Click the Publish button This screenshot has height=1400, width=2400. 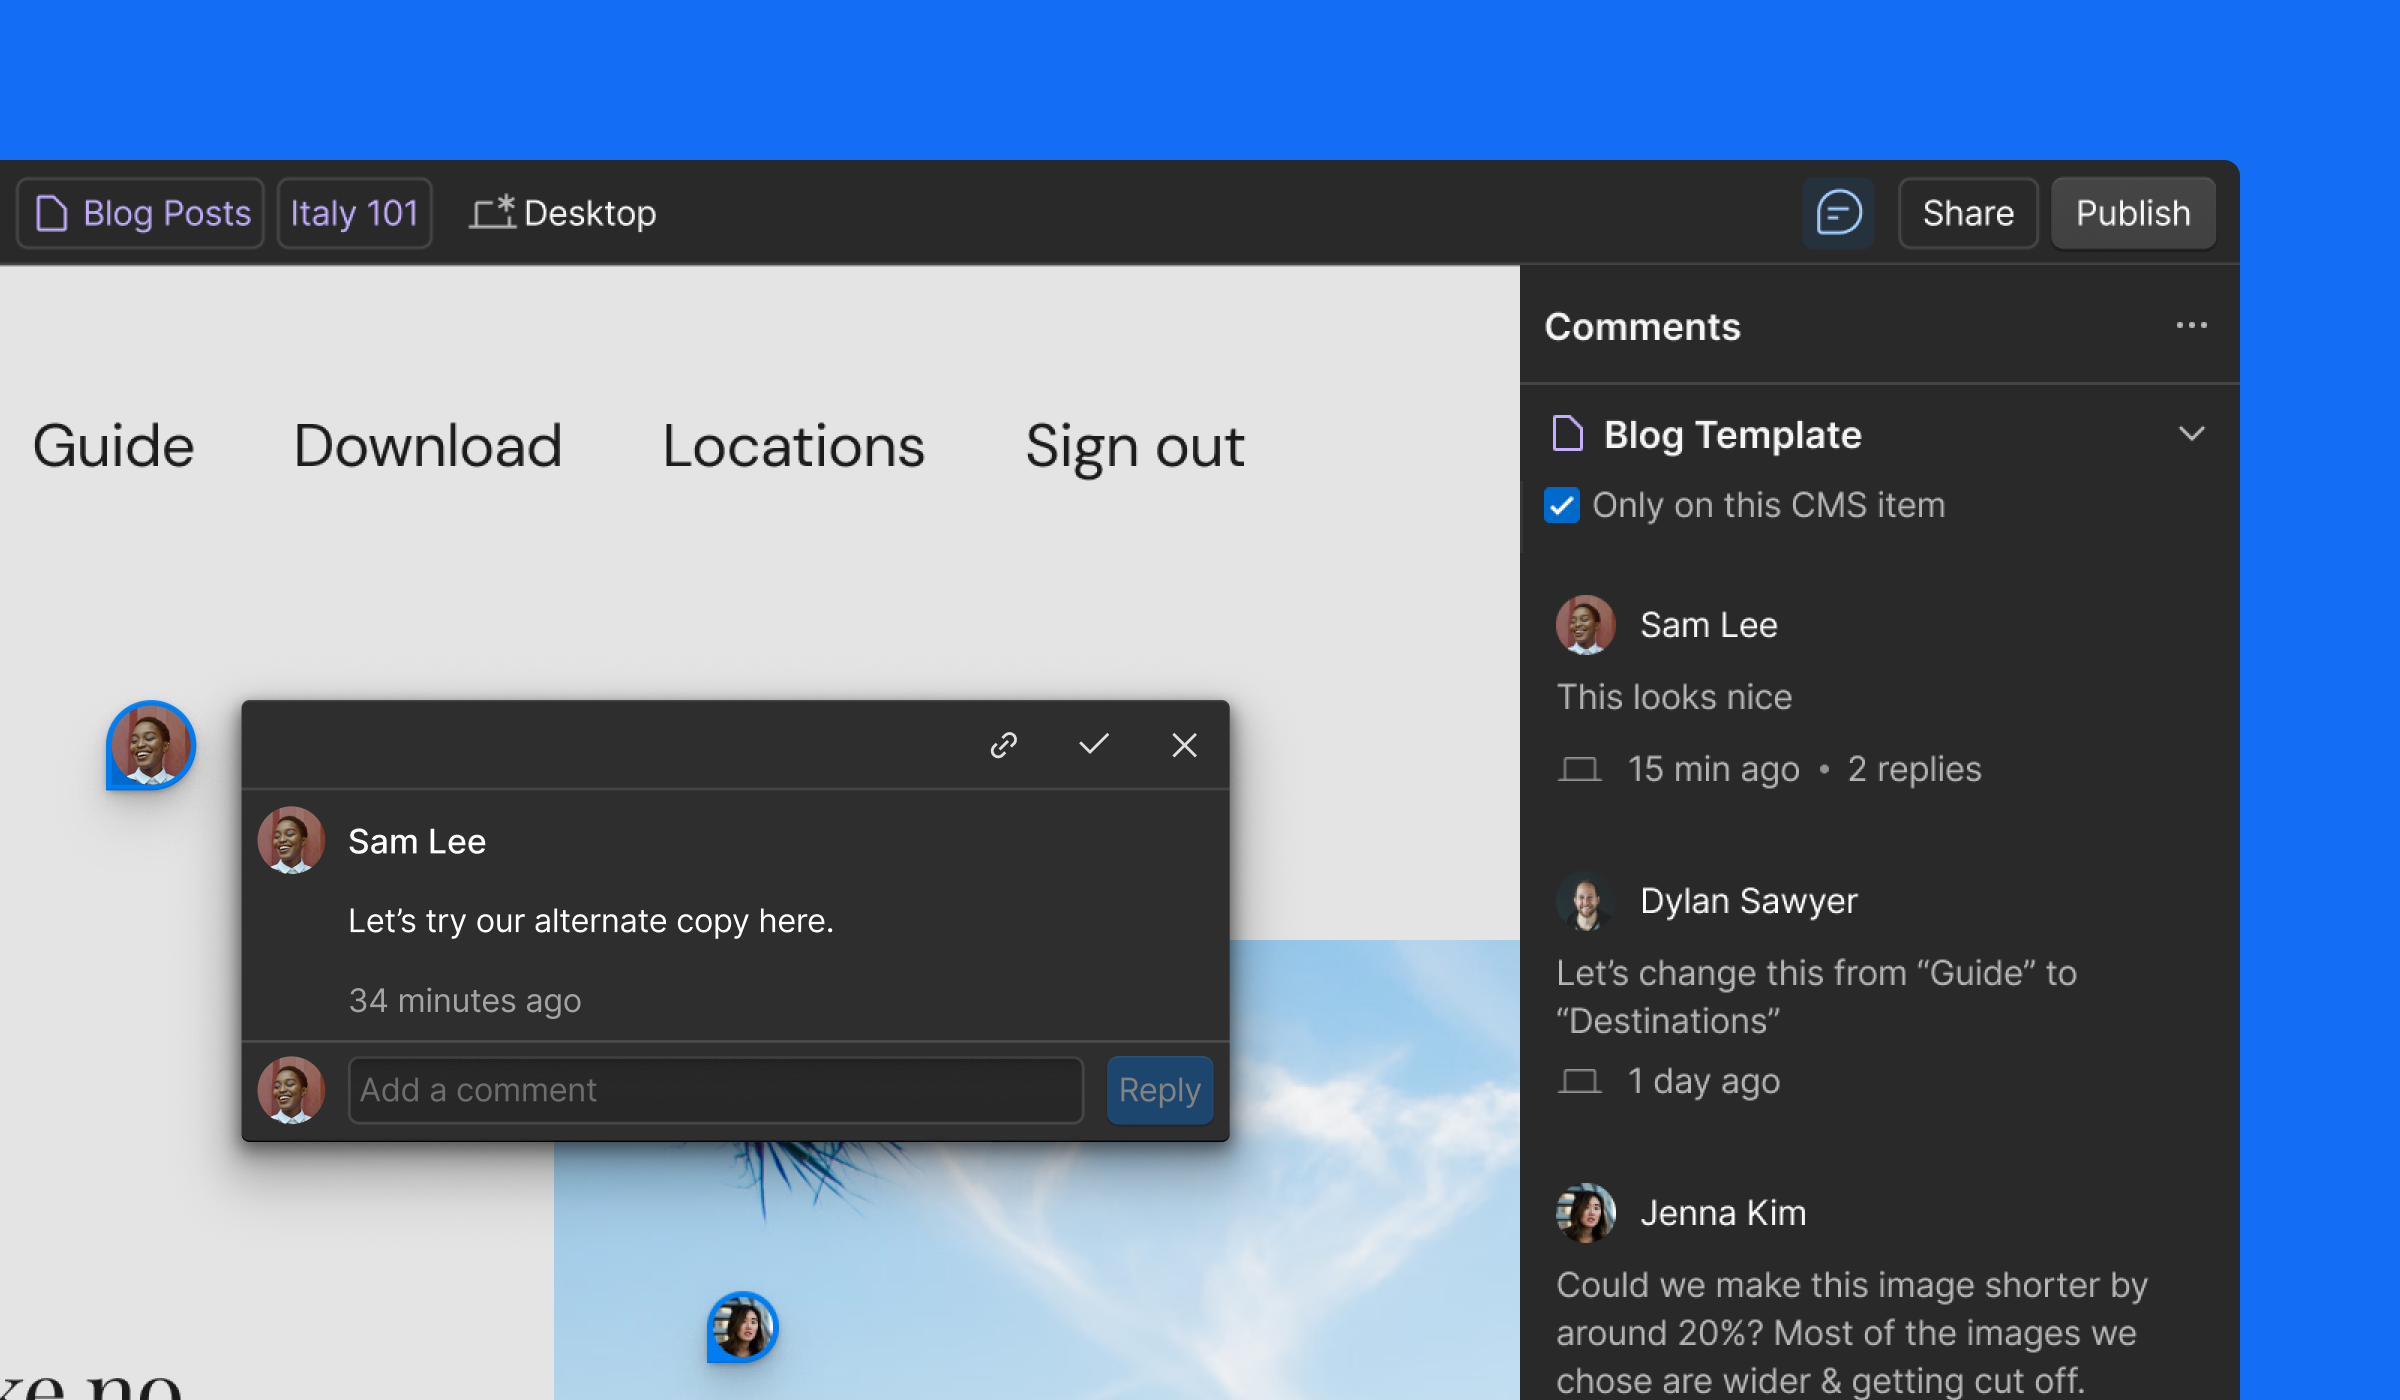tap(2133, 213)
